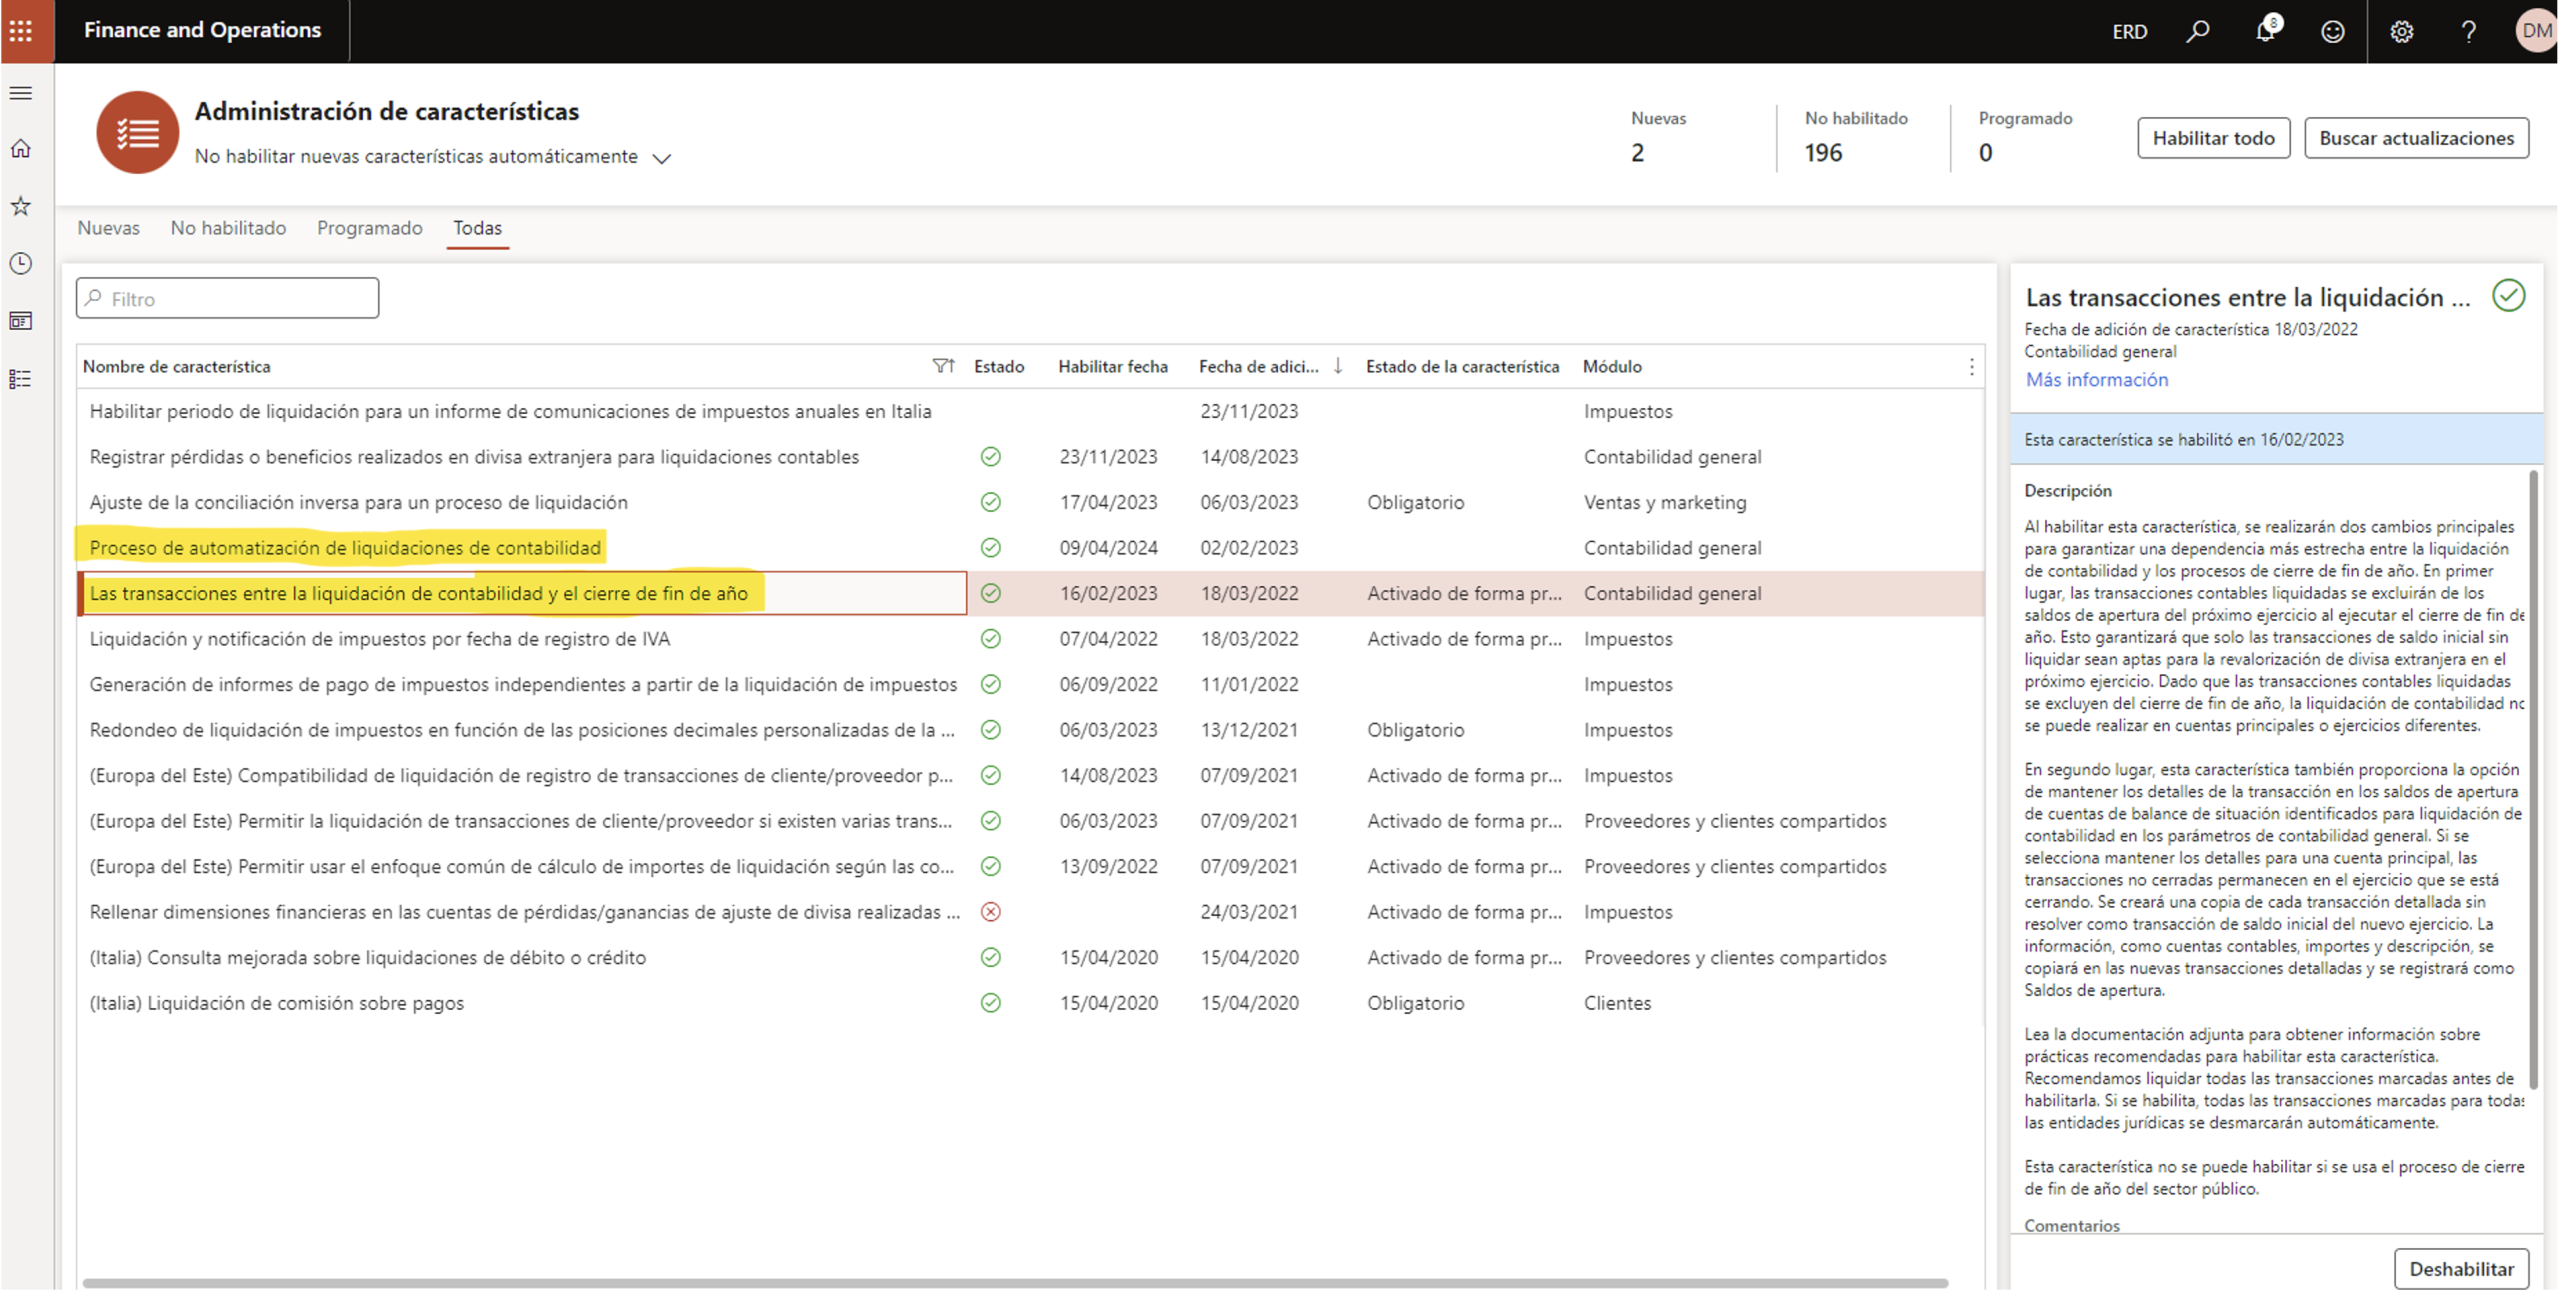Screen dimensions: 2560x1293
Task: Select 'Habilitar periodo de liquidación' Italia row
Action: click(1030, 411)
